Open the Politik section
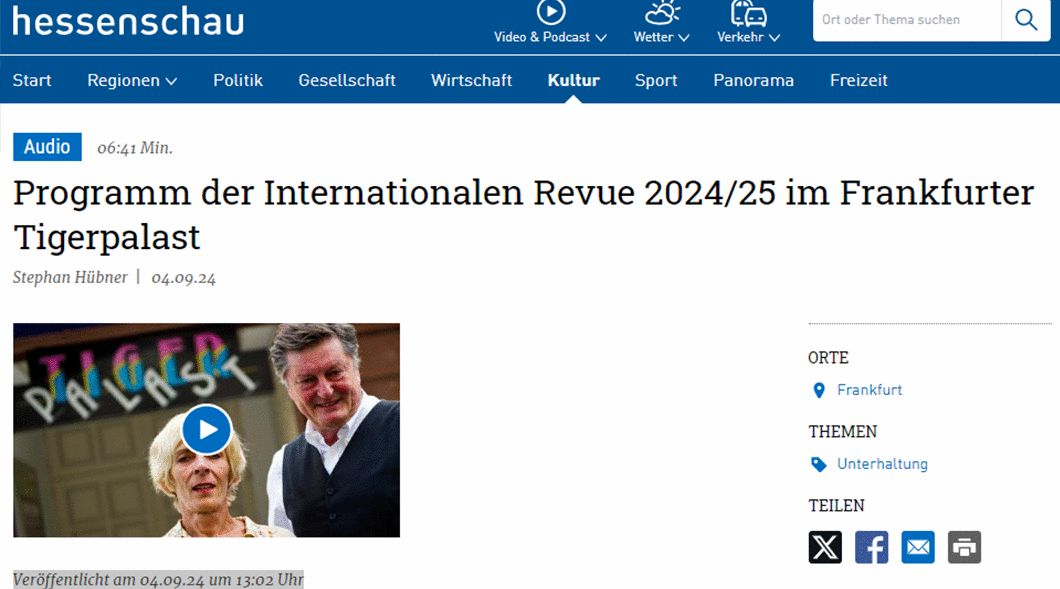The height and width of the screenshot is (589, 1060). (238, 80)
